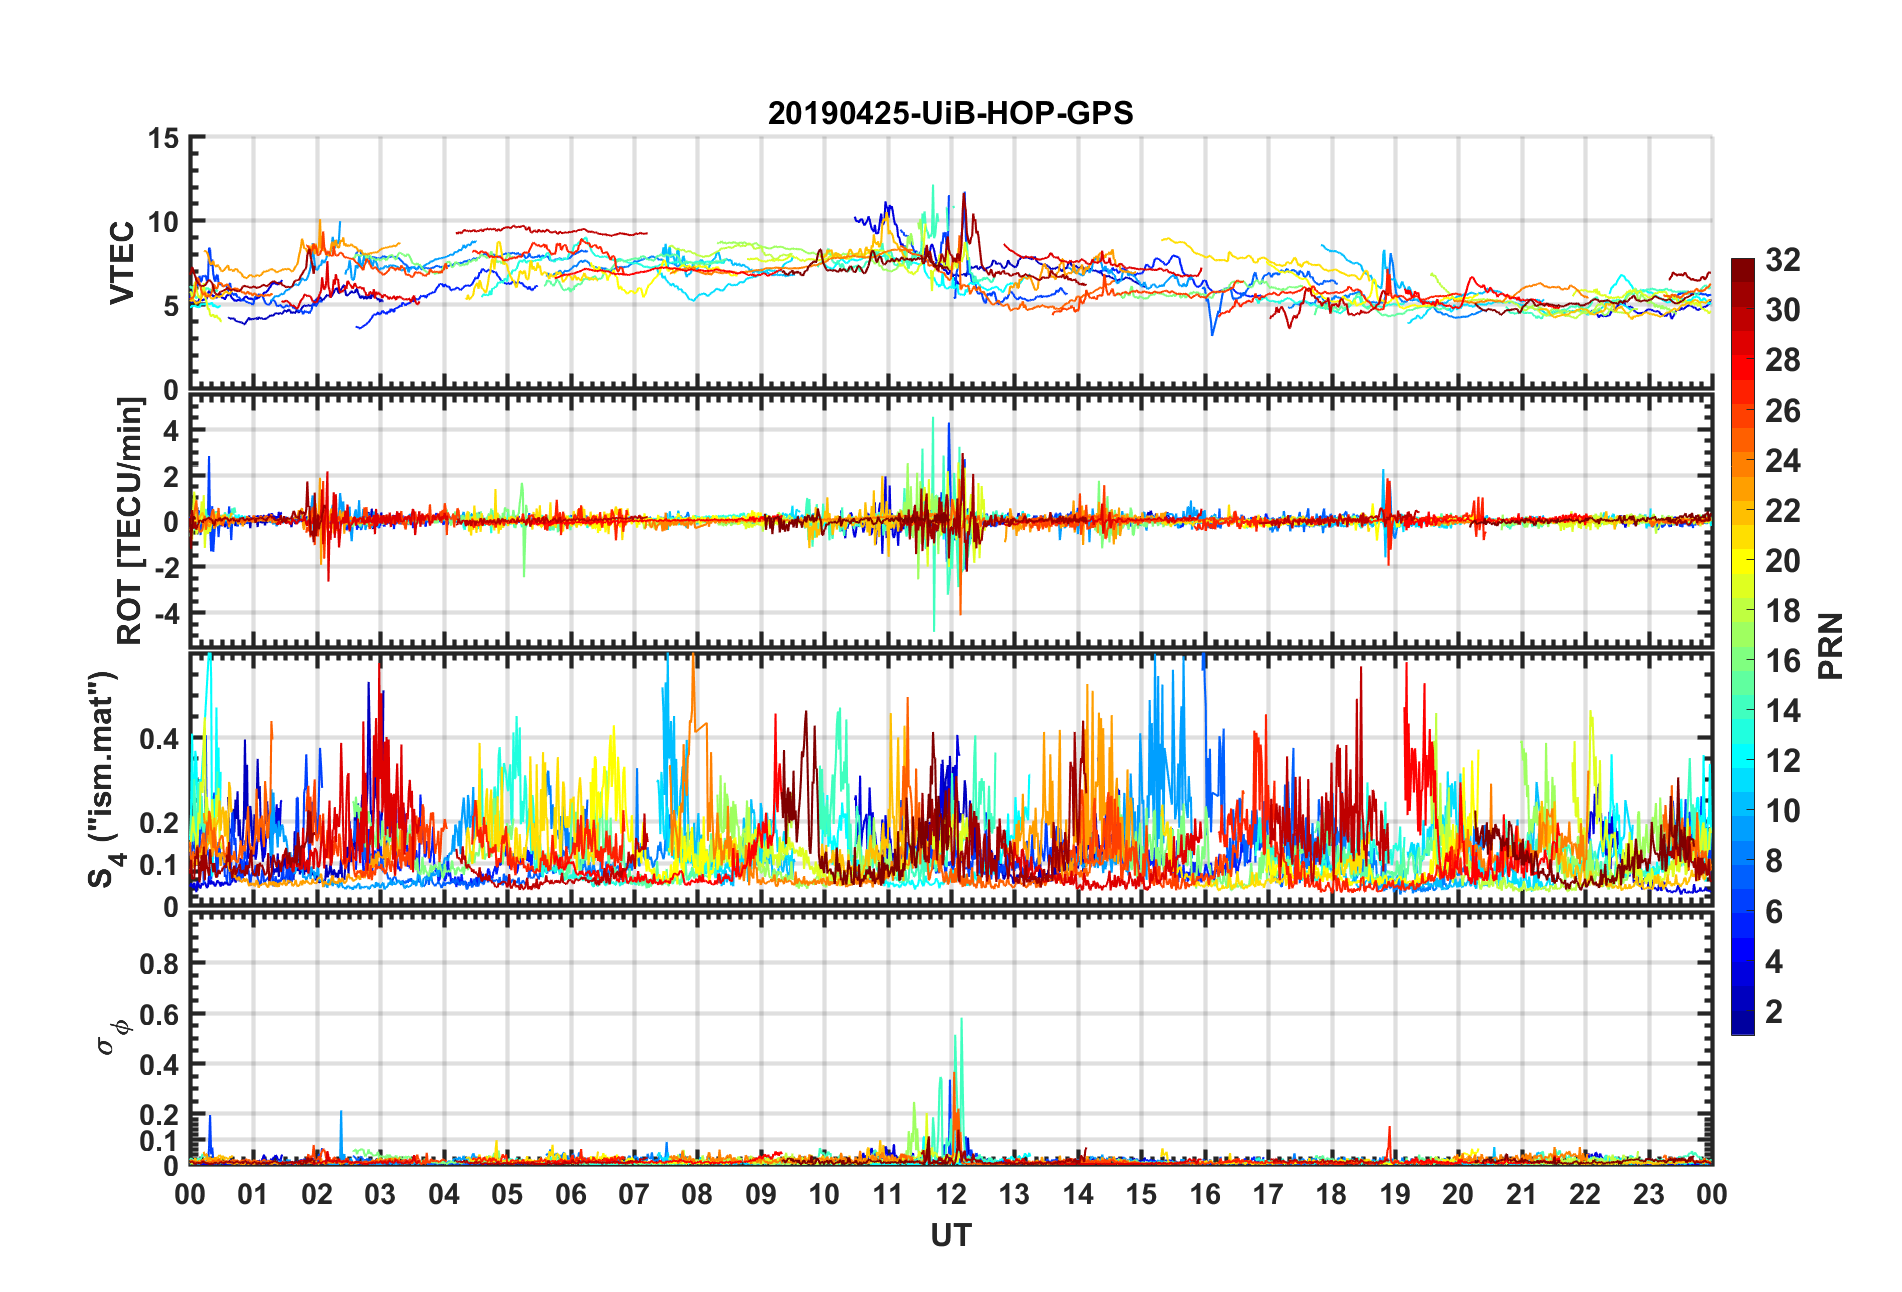Click the VTEC y-axis label

[122, 262]
